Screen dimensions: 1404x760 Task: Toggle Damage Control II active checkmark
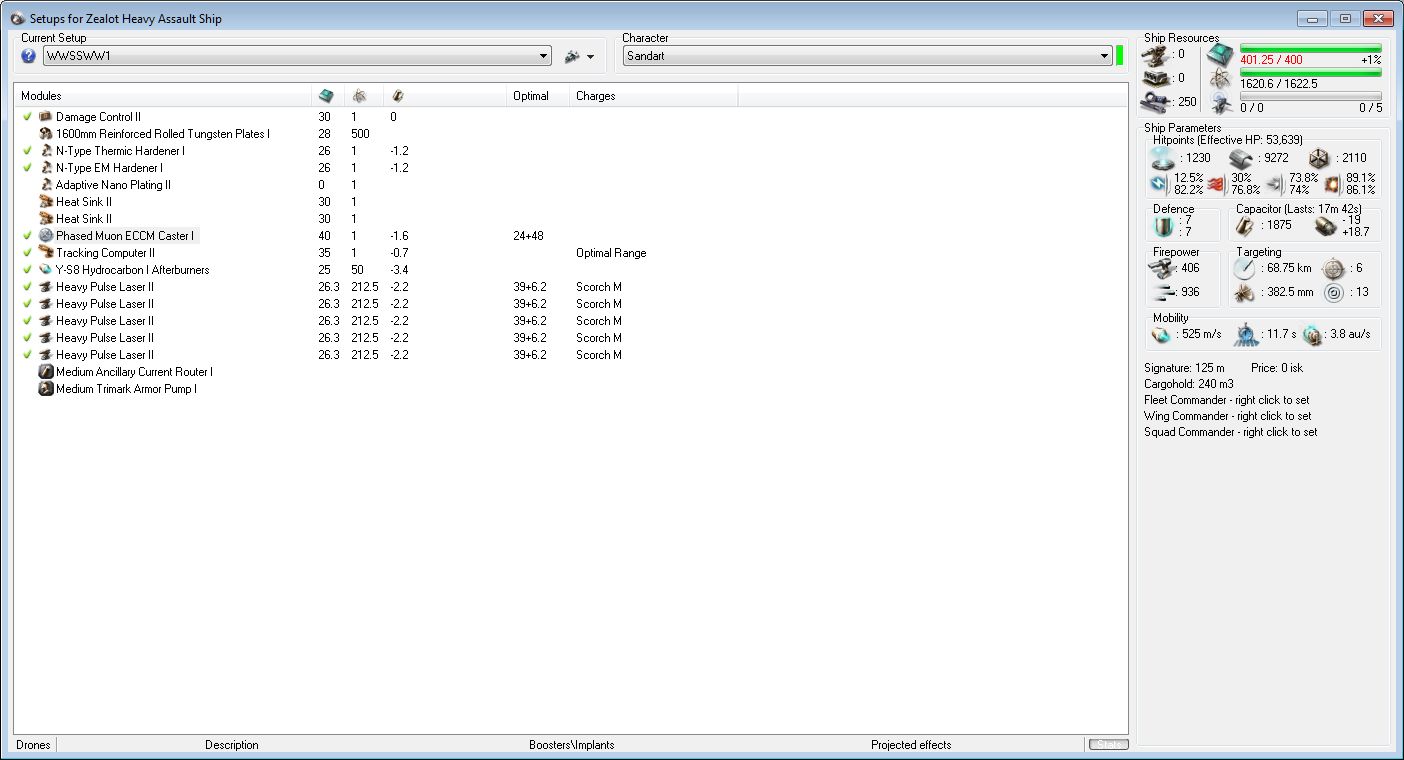pyautogui.click(x=28, y=117)
